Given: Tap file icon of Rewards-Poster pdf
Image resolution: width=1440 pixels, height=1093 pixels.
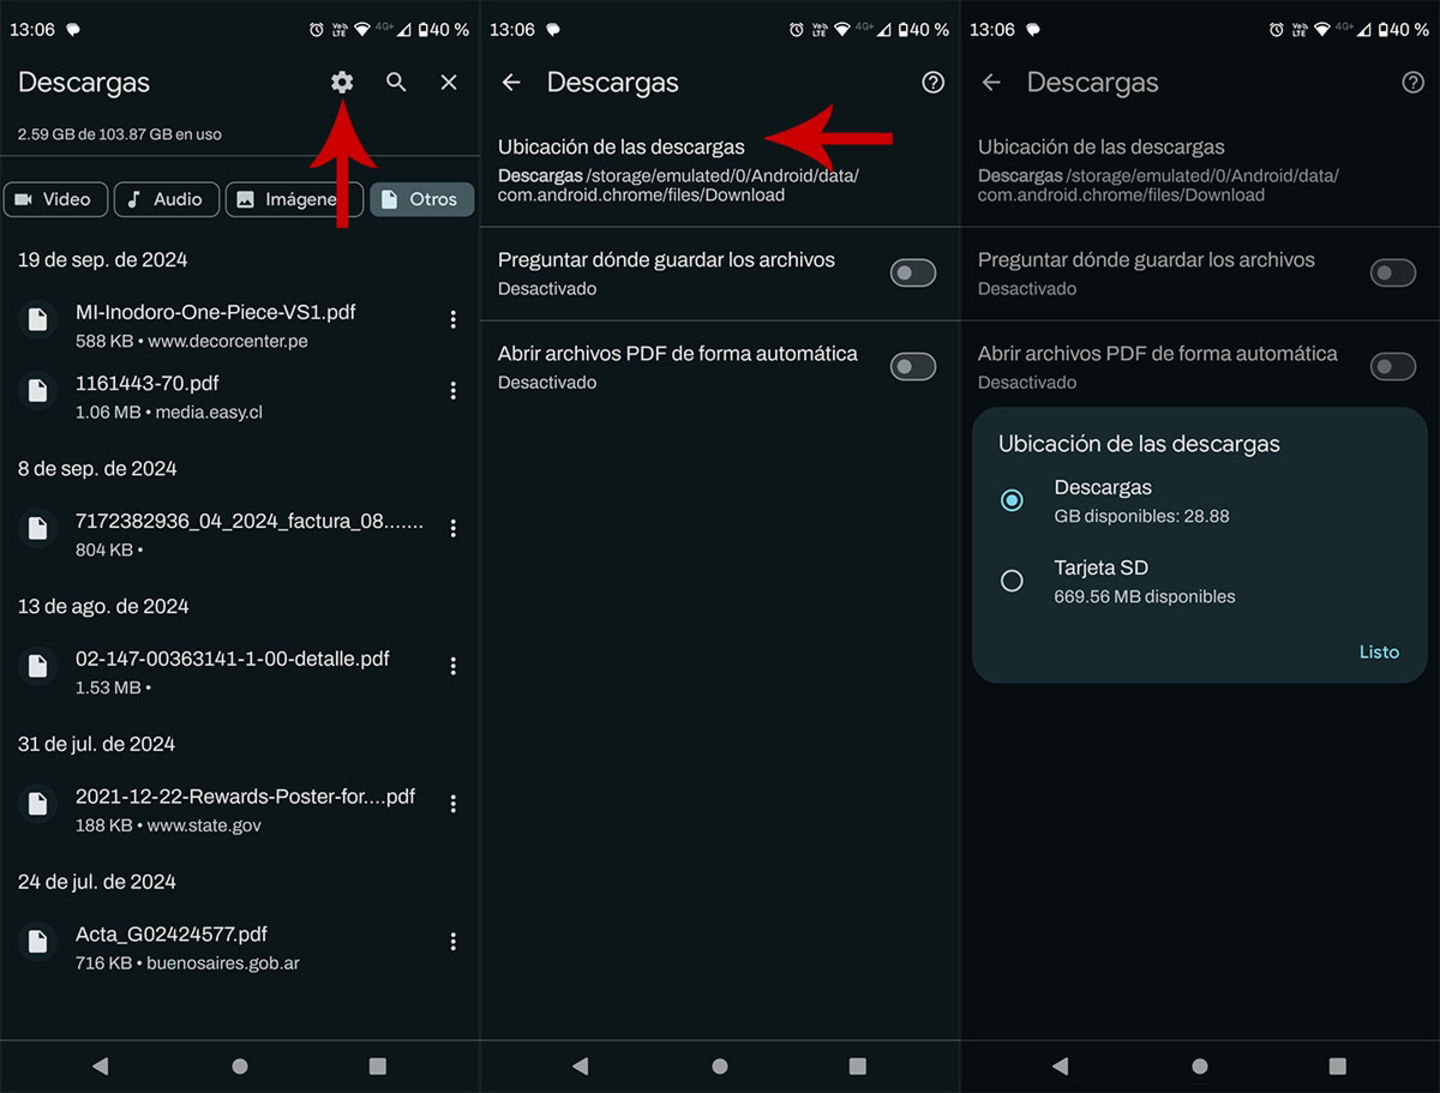Looking at the screenshot, I should click(x=38, y=804).
